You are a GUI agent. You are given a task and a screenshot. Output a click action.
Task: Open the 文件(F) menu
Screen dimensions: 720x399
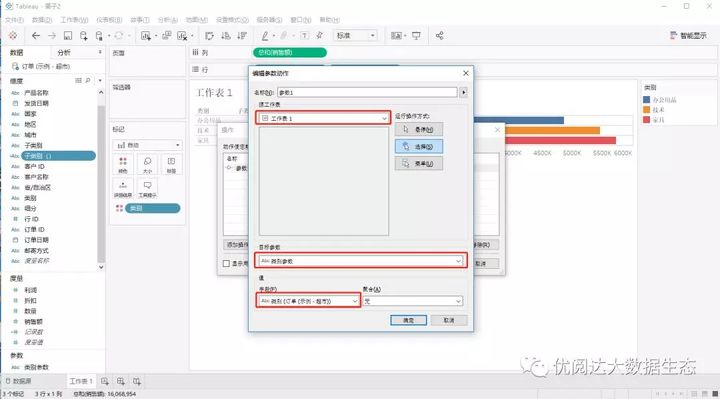tap(14, 20)
